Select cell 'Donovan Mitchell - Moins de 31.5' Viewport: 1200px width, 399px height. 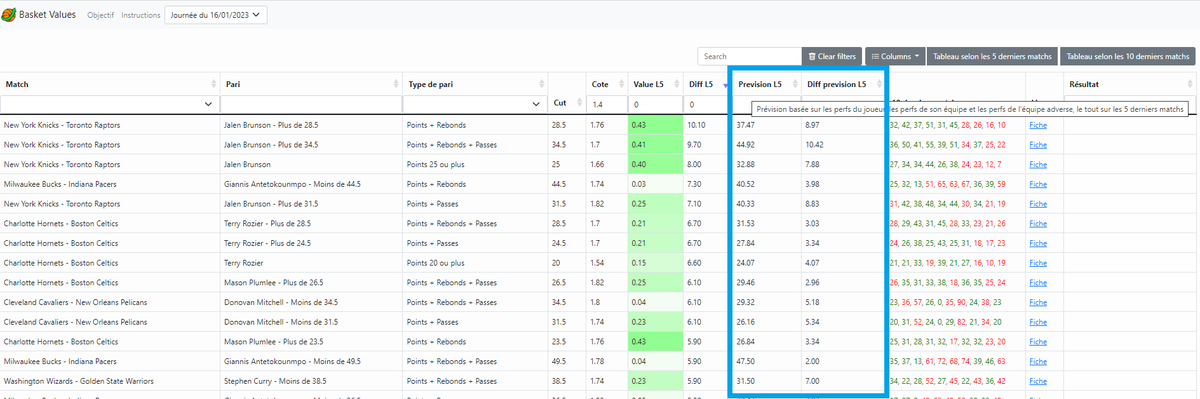(x=311, y=321)
